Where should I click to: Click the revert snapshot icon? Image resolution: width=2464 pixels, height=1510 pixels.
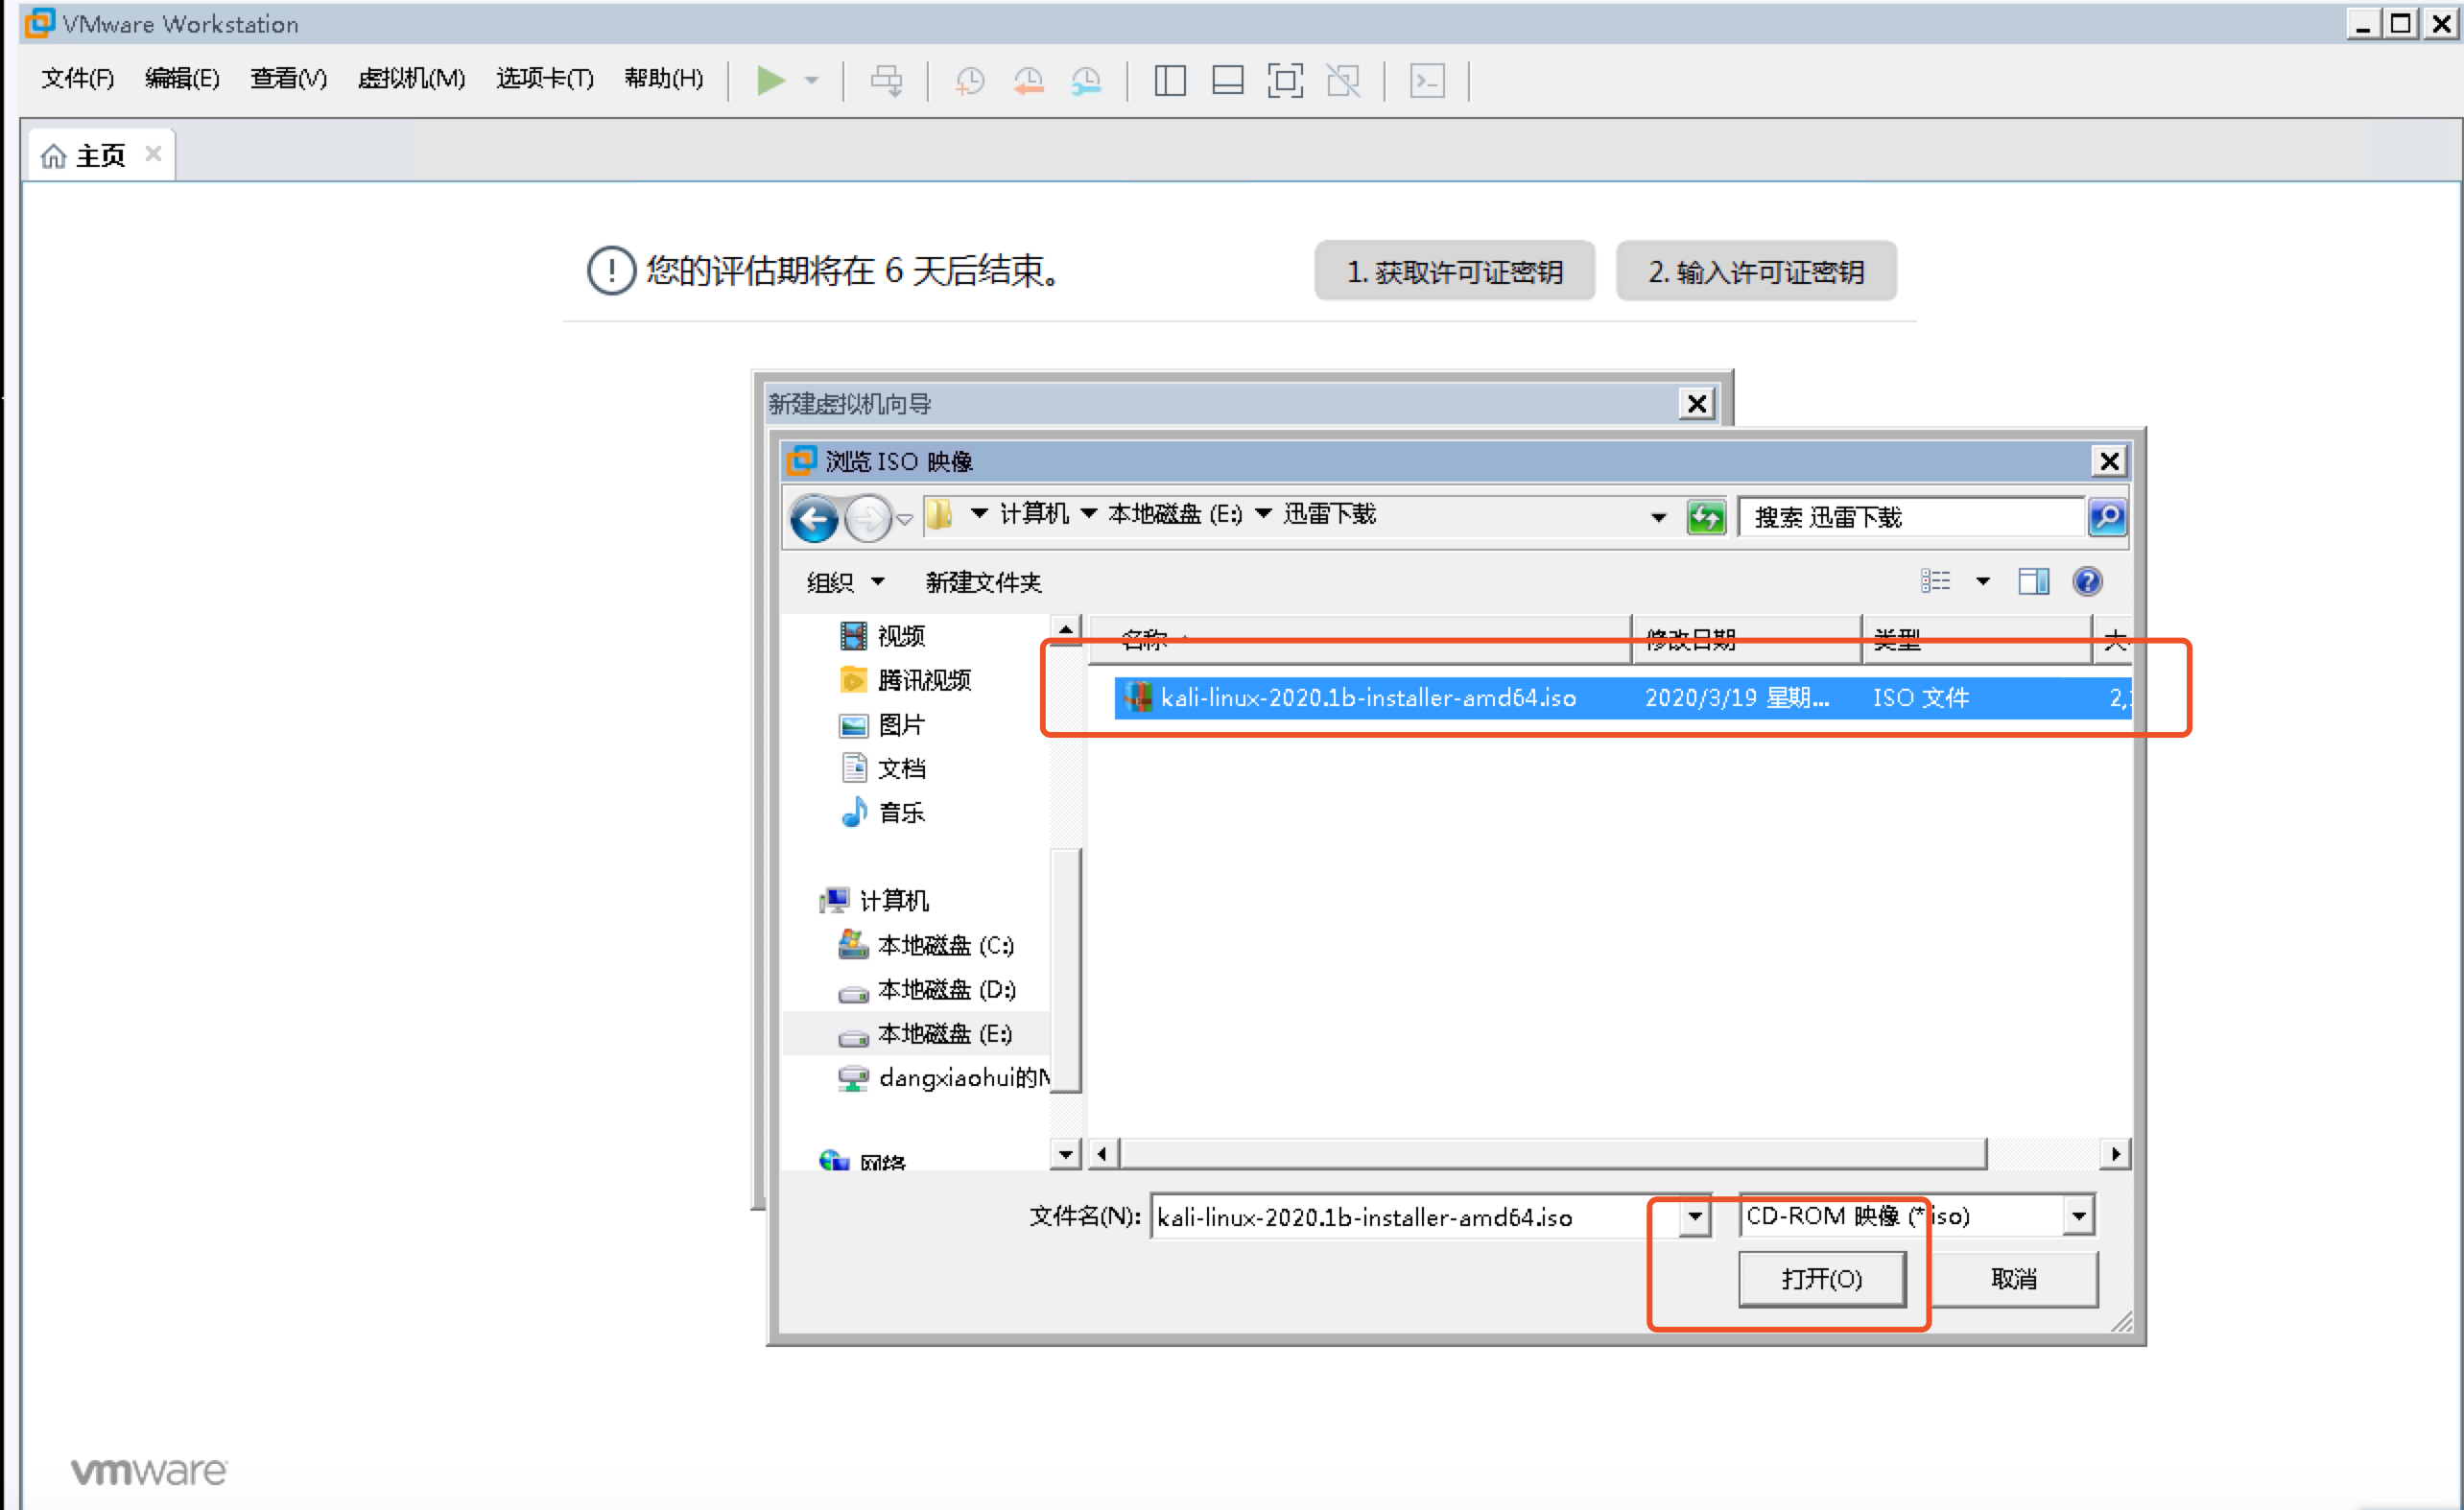[1028, 80]
